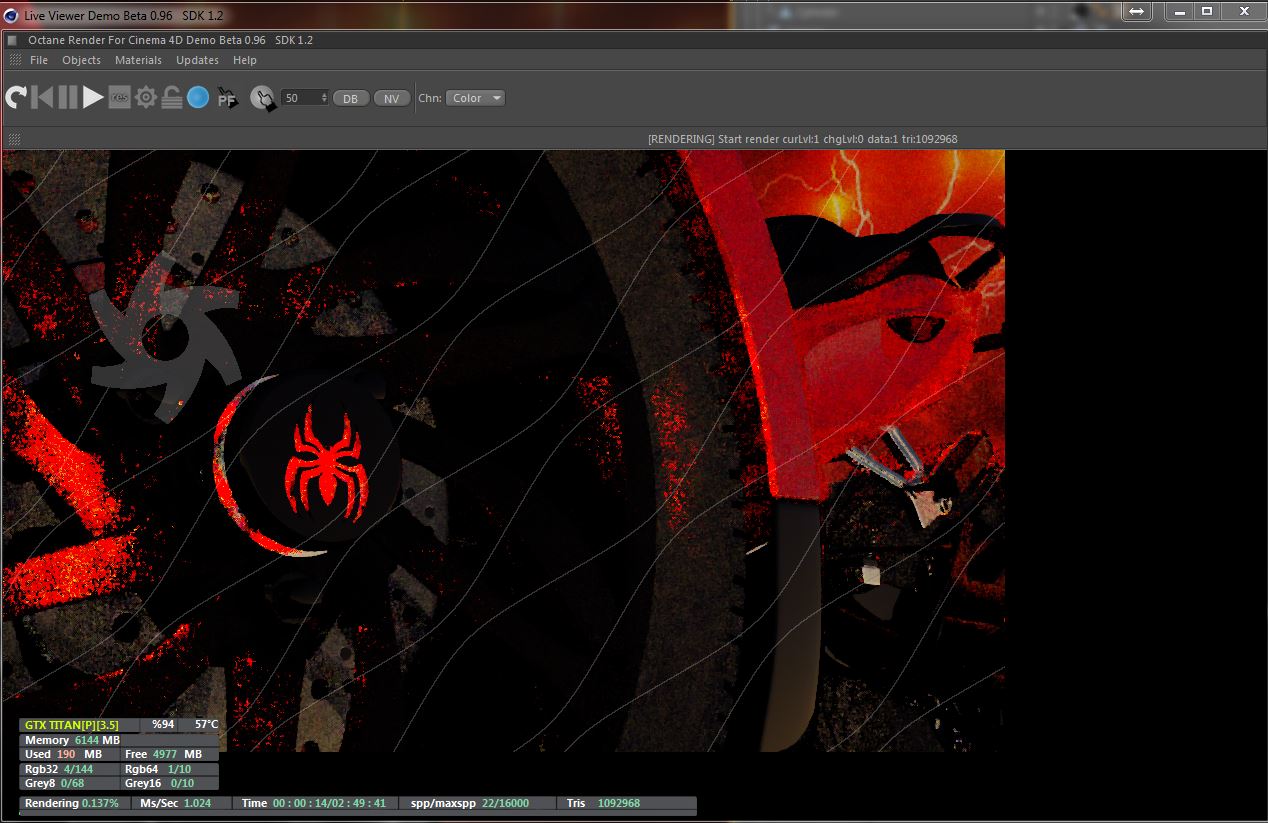Start rendering with the play icon
1268x823 pixels.
pos(93,97)
